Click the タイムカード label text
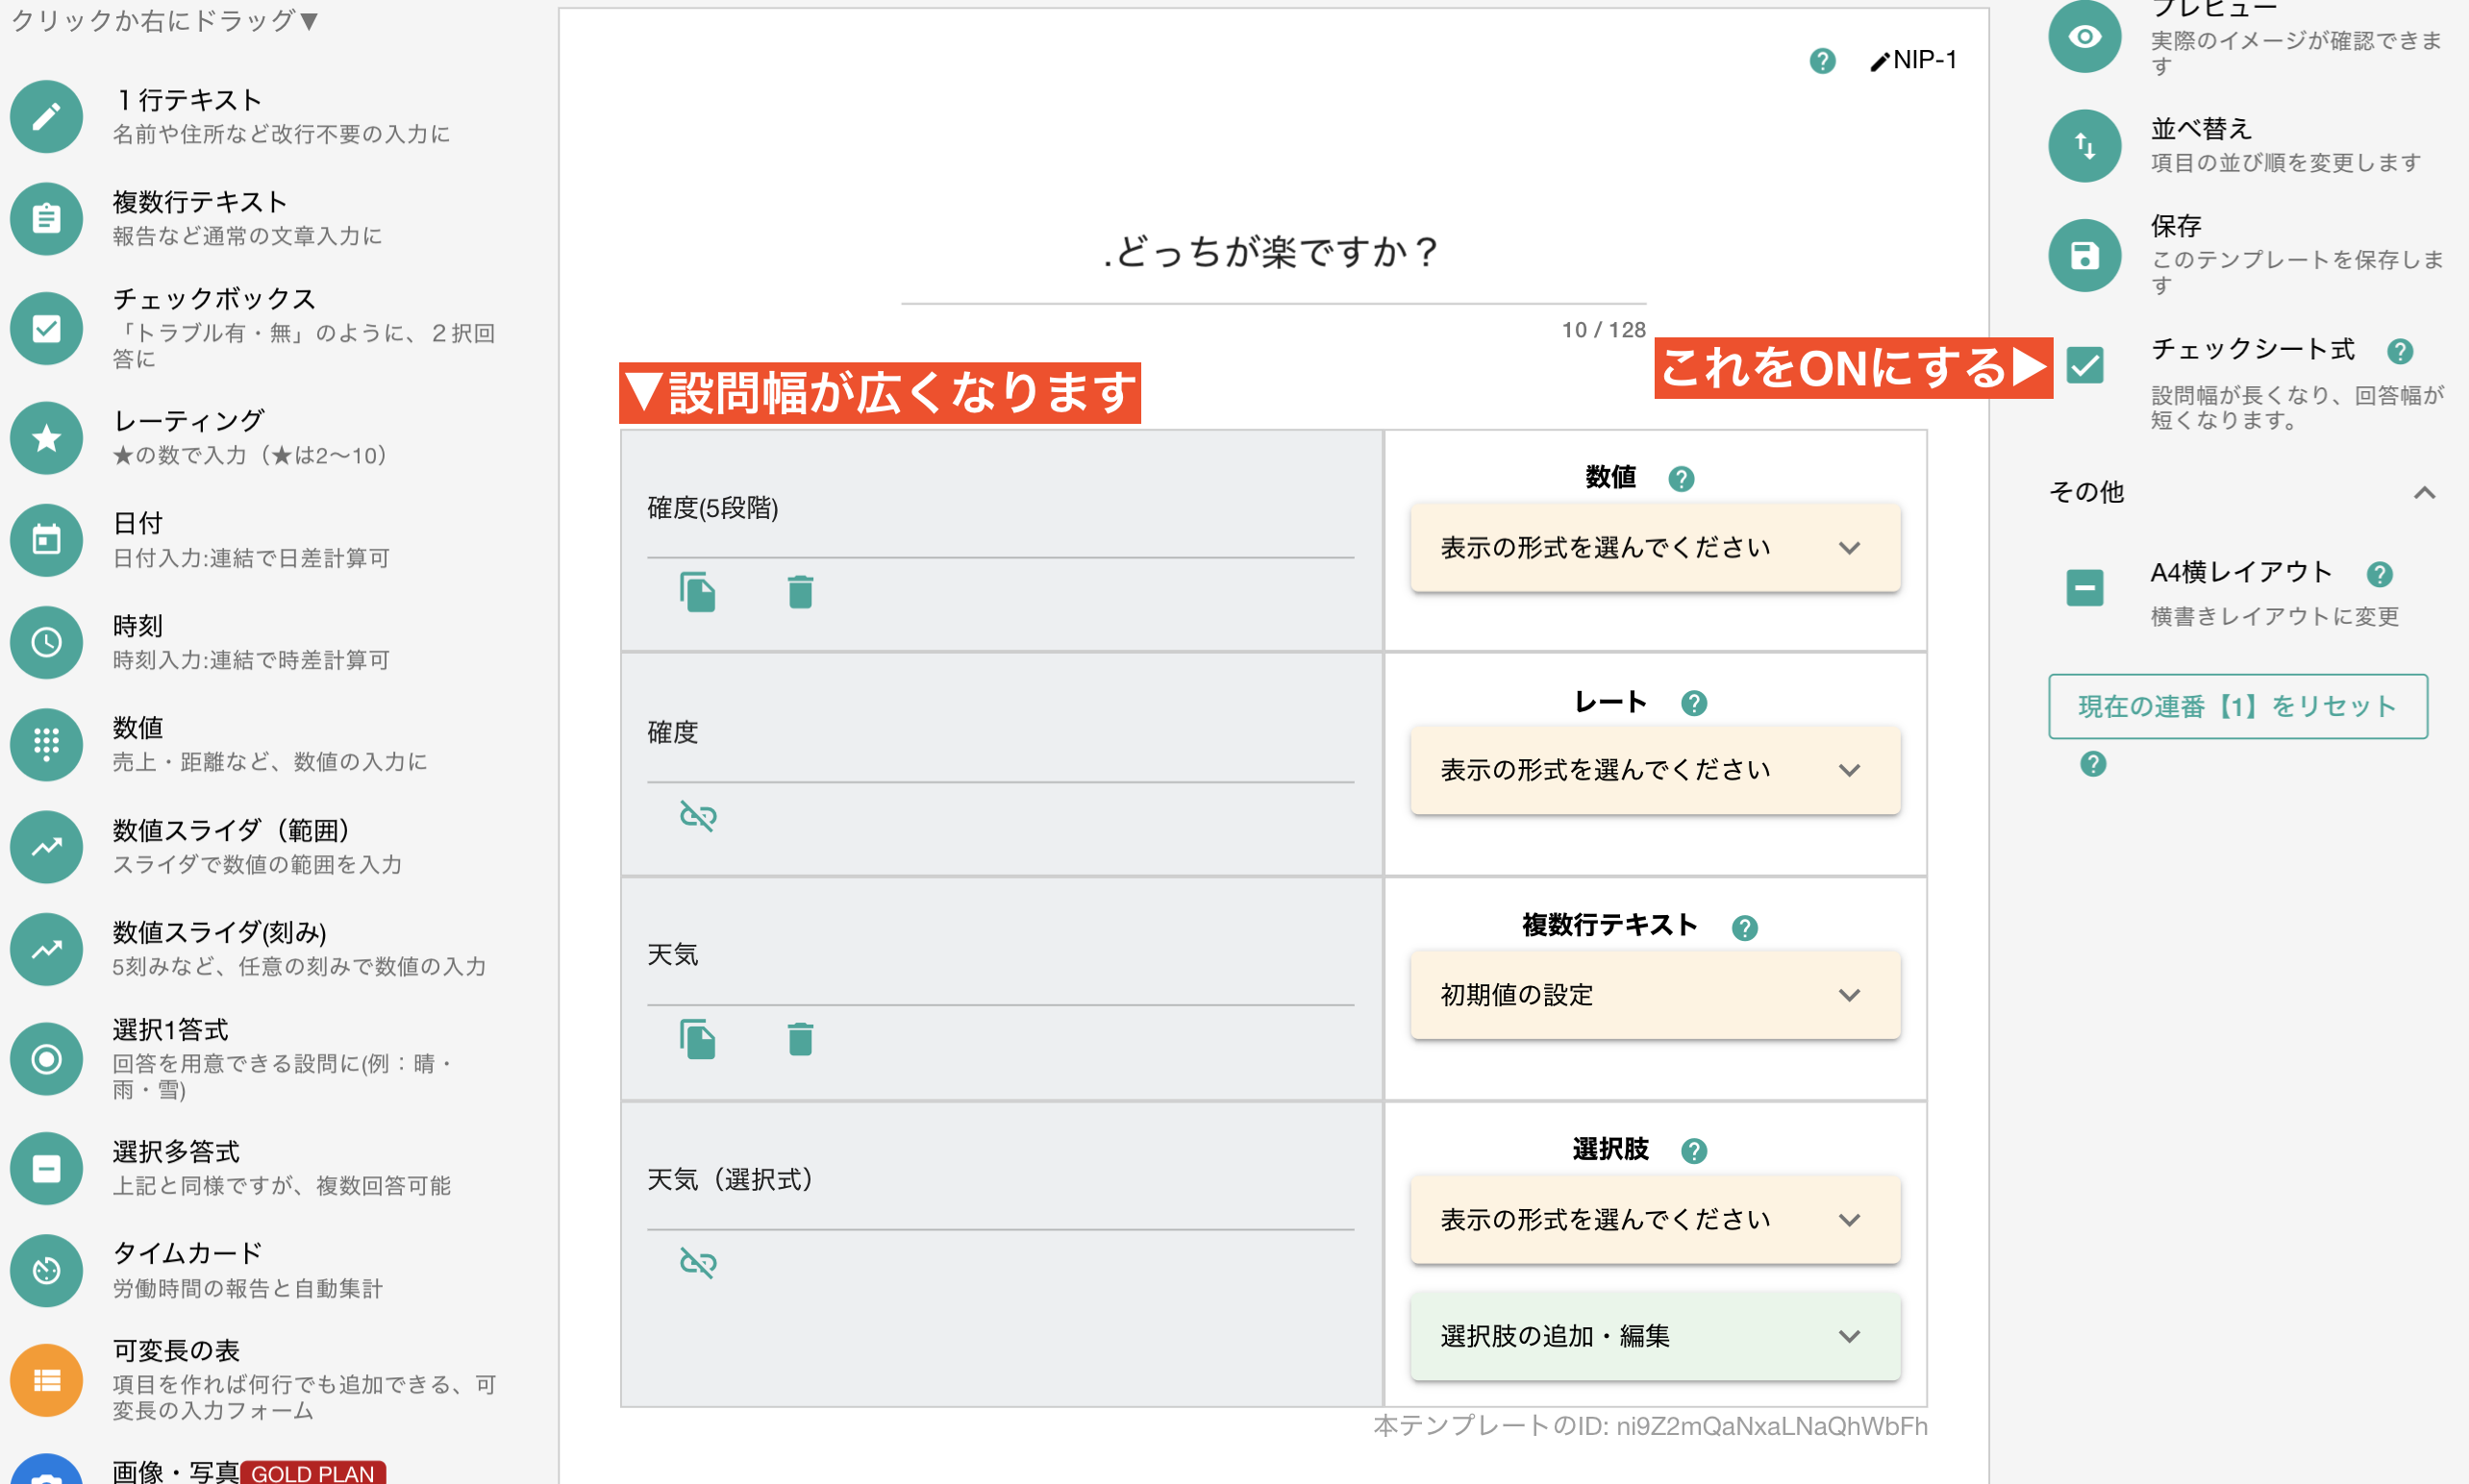This screenshot has width=2469, height=1484. click(x=187, y=1253)
